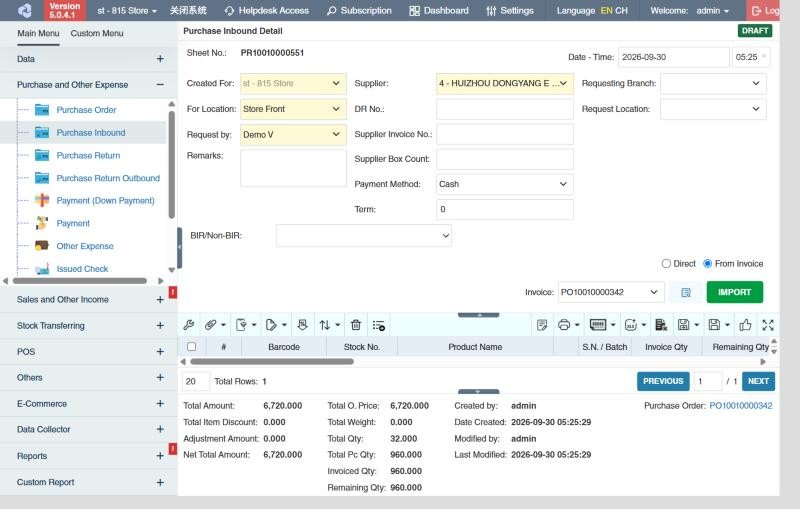Click the sidebar submenu vertical scrollbar
This screenshot has width=800, height=509.
tap(171, 165)
